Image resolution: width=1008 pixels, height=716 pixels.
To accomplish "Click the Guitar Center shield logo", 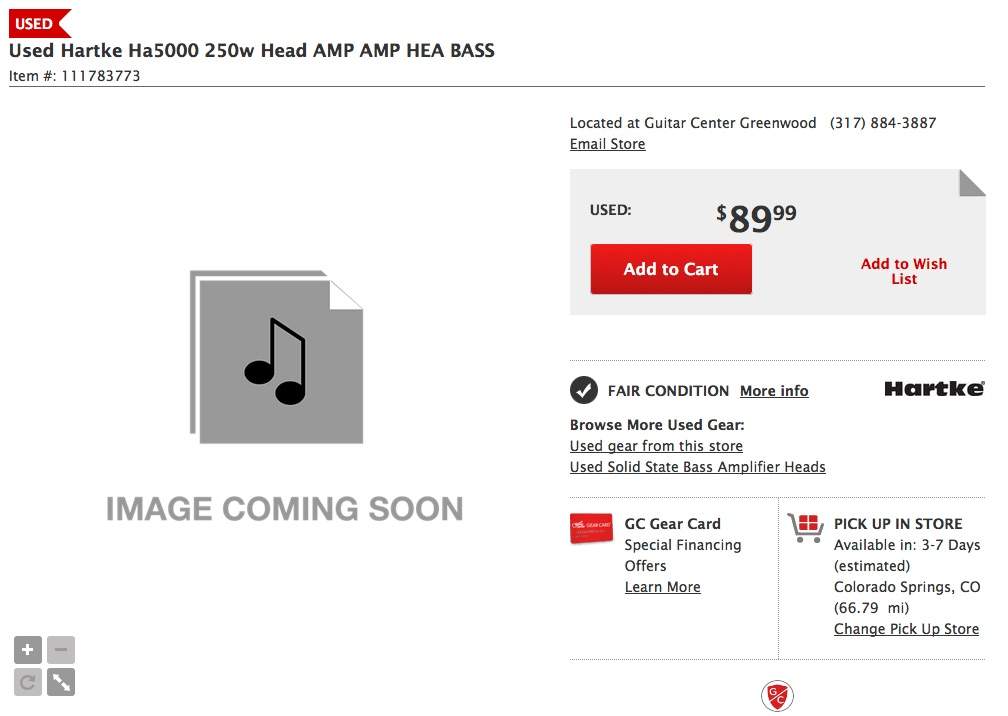I will [777, 696].
